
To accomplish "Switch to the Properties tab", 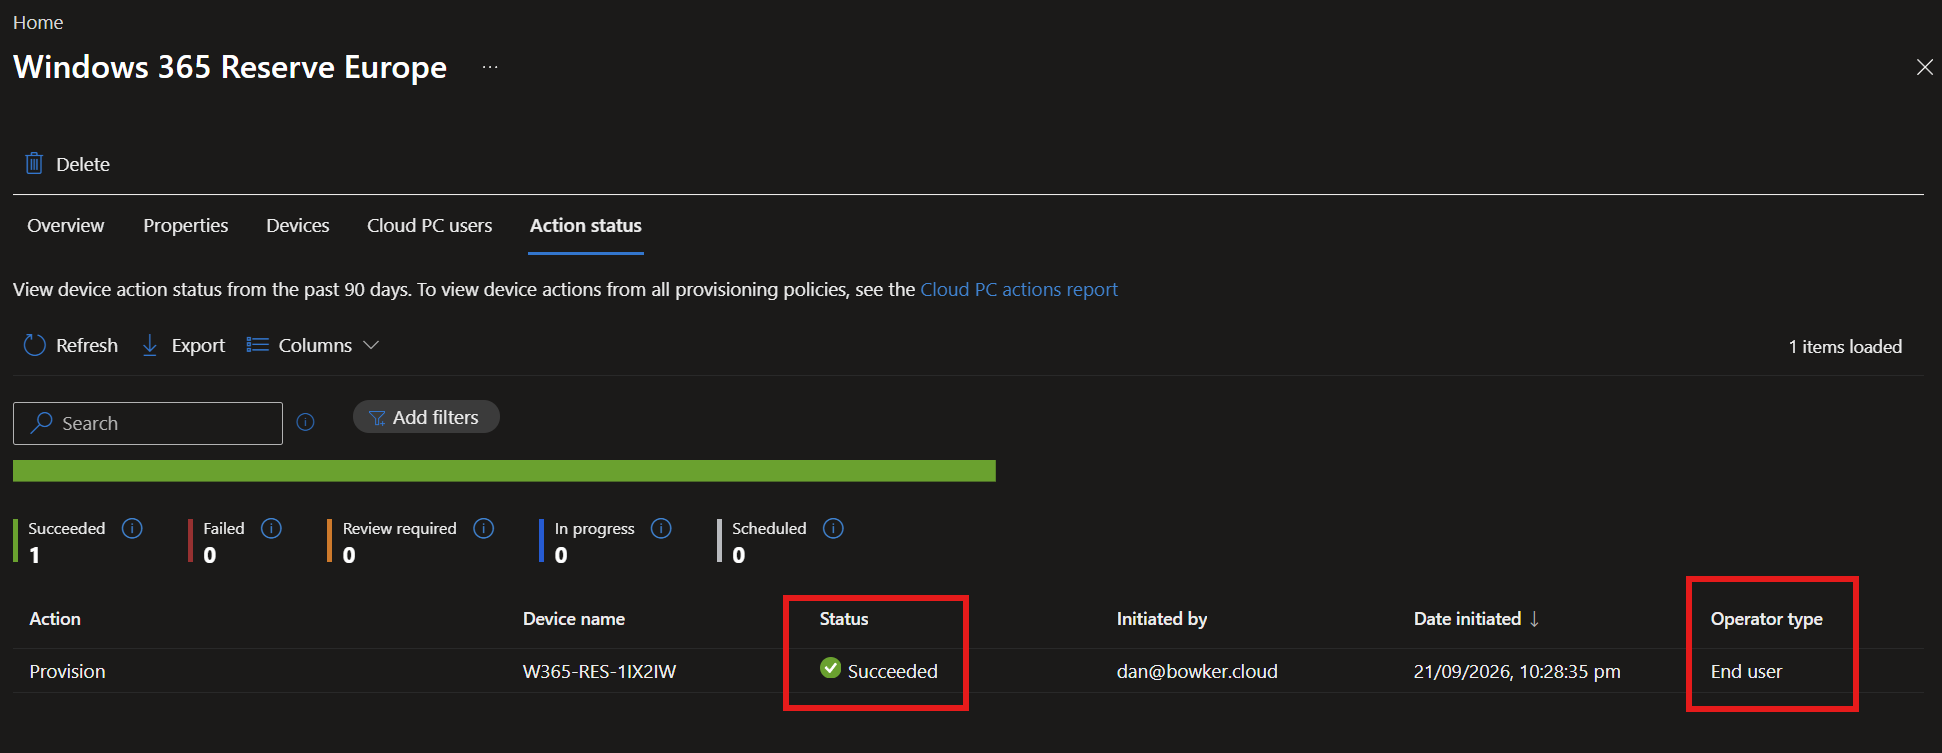I will [x=186, y=226].
